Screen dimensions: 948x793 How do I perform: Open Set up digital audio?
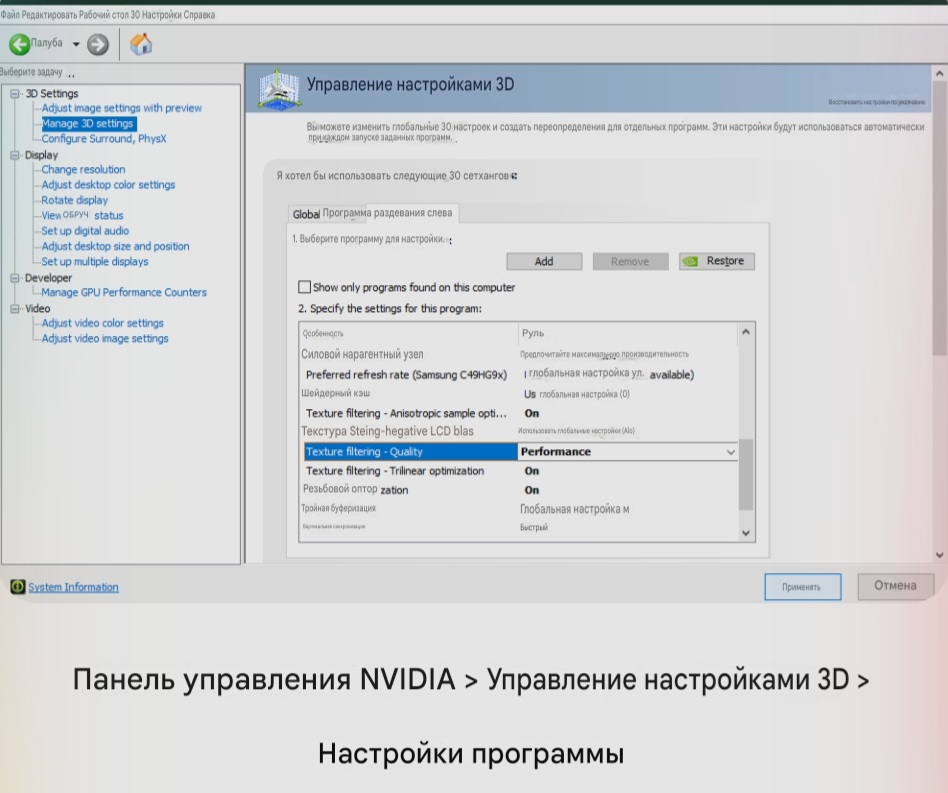[85, 231]
